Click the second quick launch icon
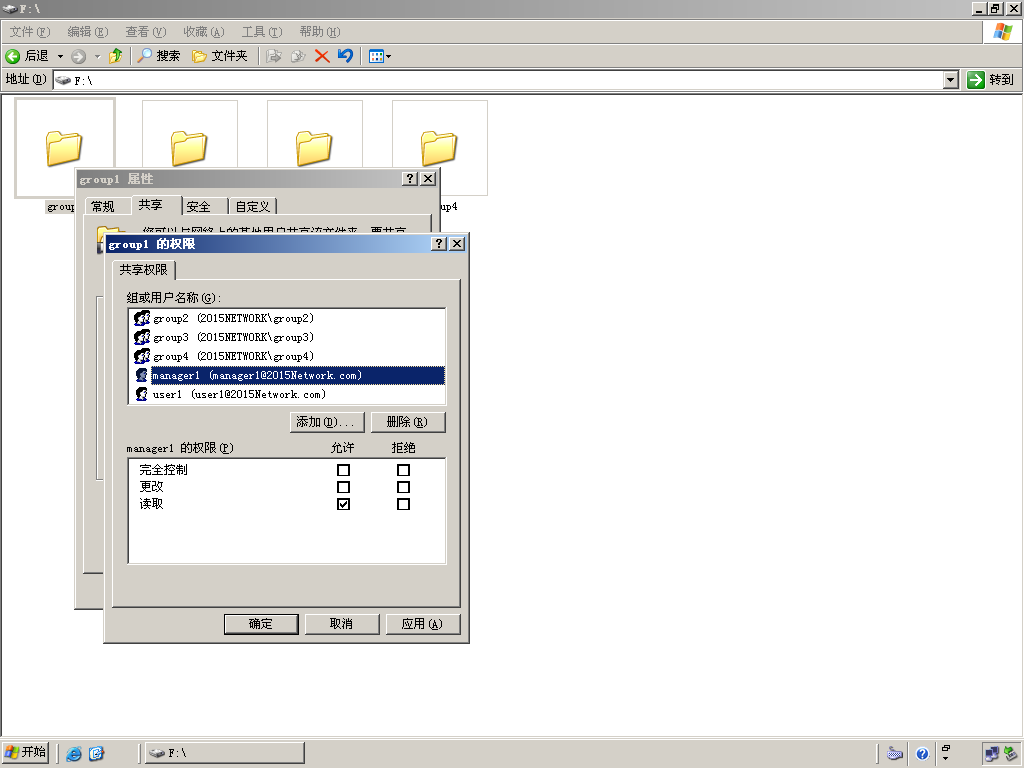Viewport: 1024px width, 768px height. (x=97, y=754)
